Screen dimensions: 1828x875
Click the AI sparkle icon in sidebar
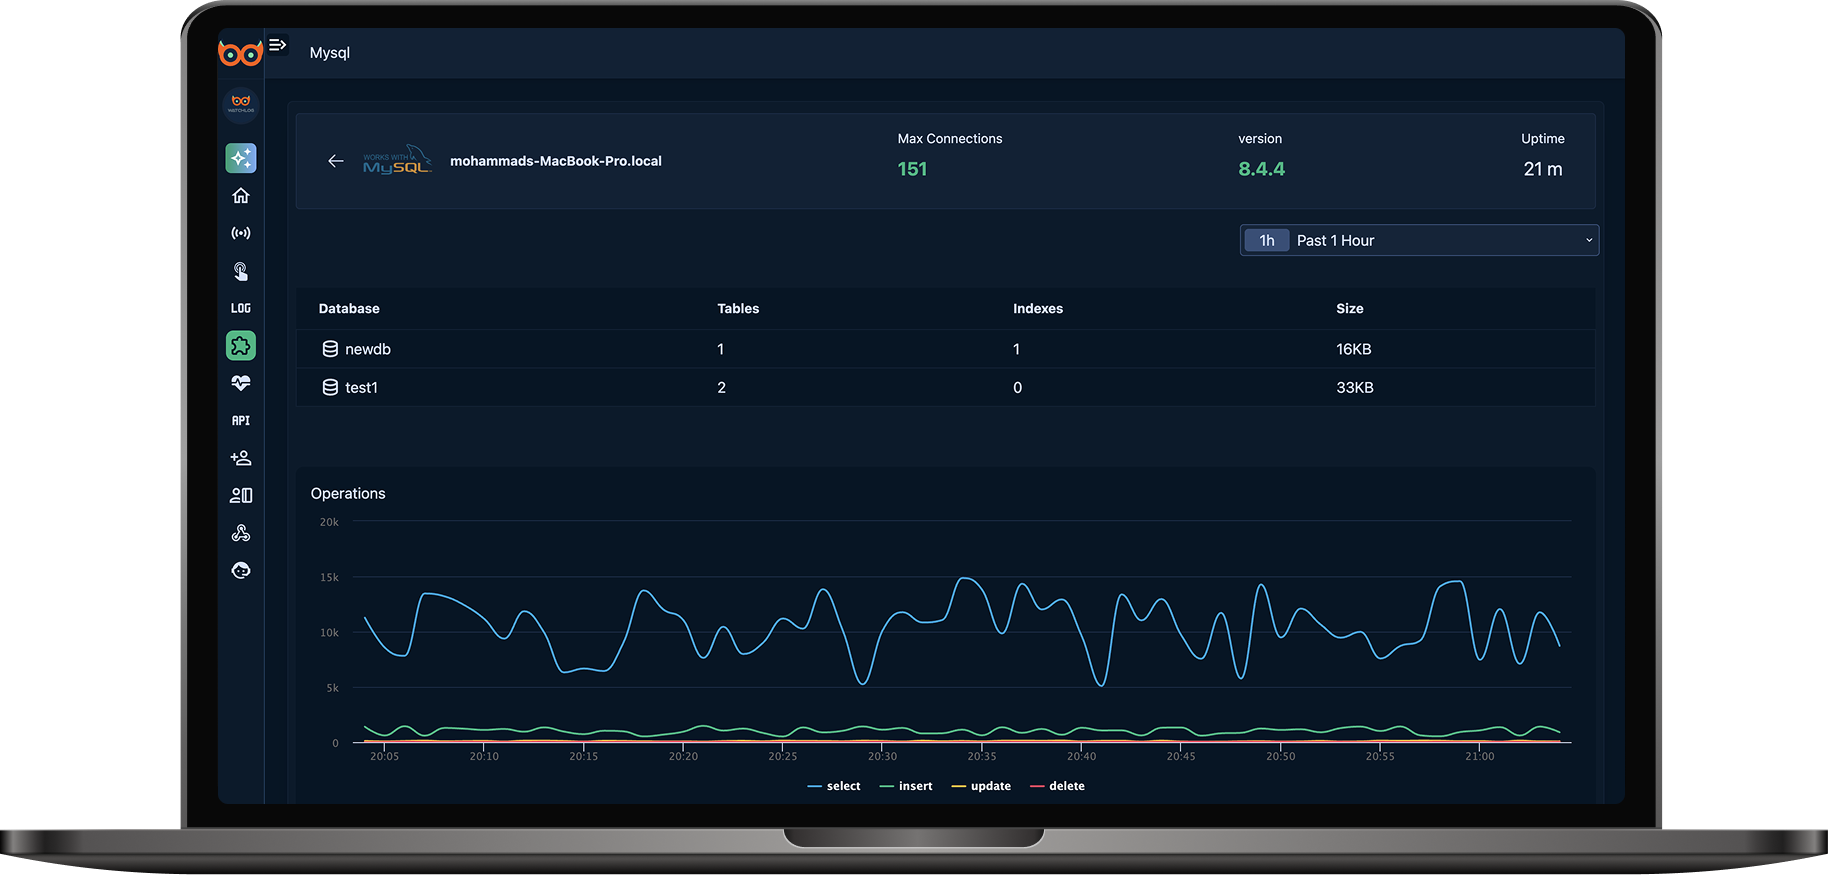241,158
